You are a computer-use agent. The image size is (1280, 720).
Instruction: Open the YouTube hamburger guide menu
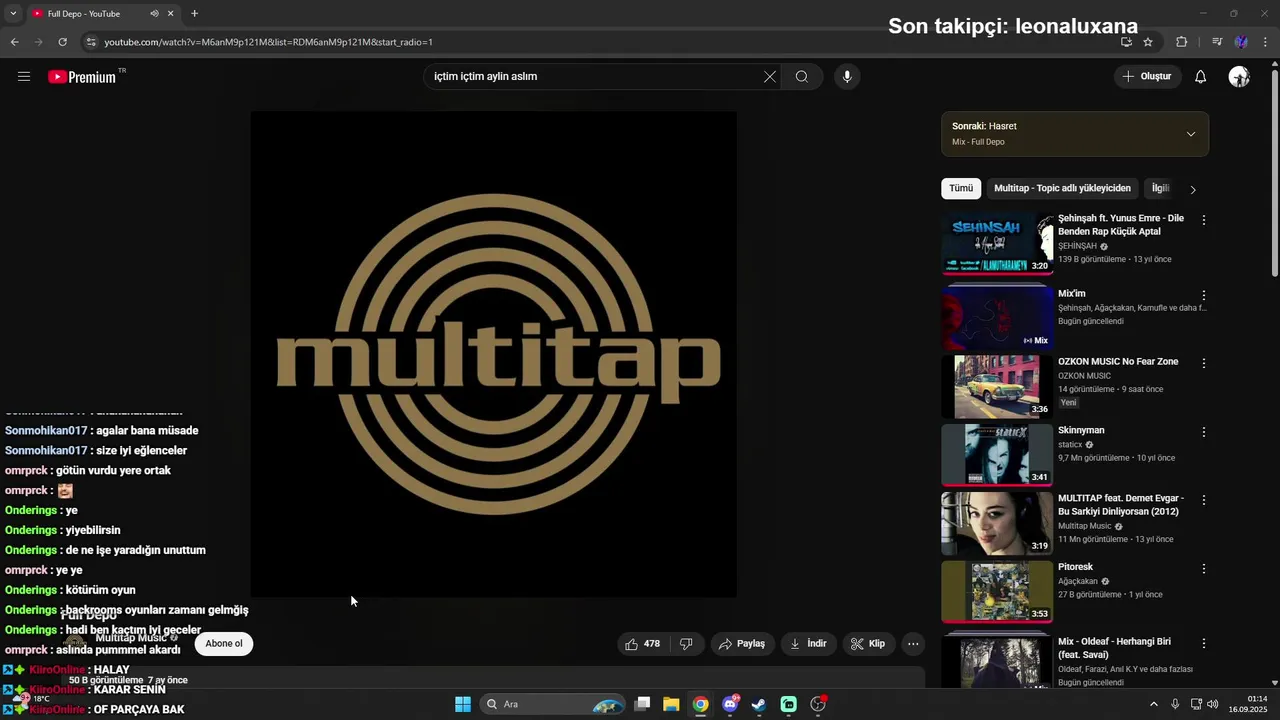pyautogui.click(x=24, y=76)
